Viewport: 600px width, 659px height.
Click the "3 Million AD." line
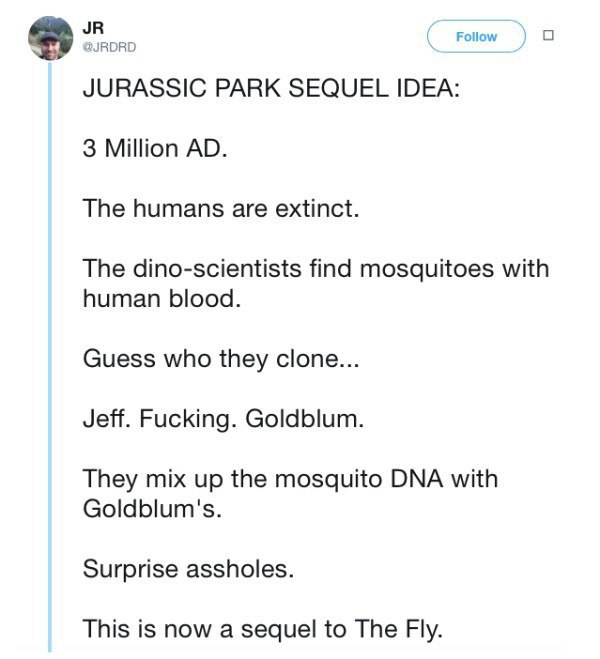coord(155,149)
